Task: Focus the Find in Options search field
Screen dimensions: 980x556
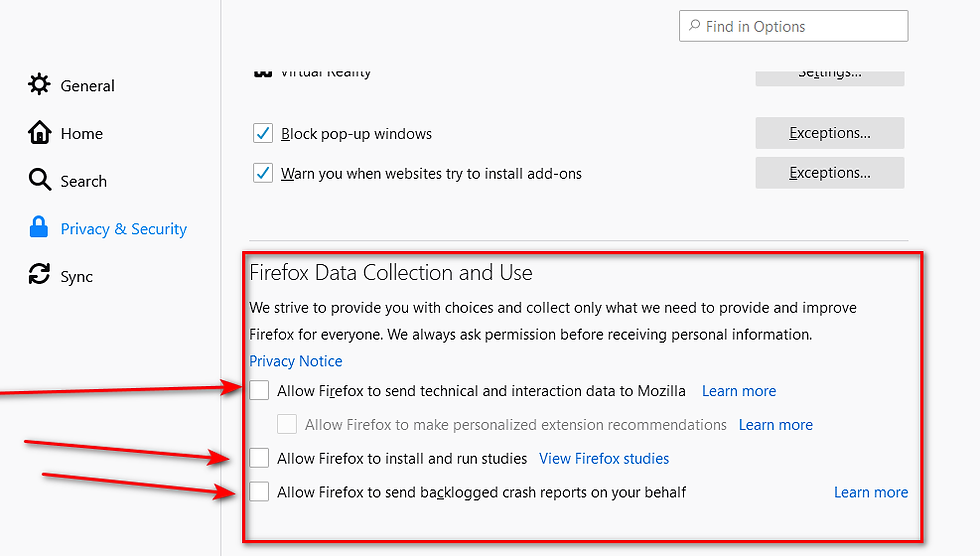Action: [793, 26]
